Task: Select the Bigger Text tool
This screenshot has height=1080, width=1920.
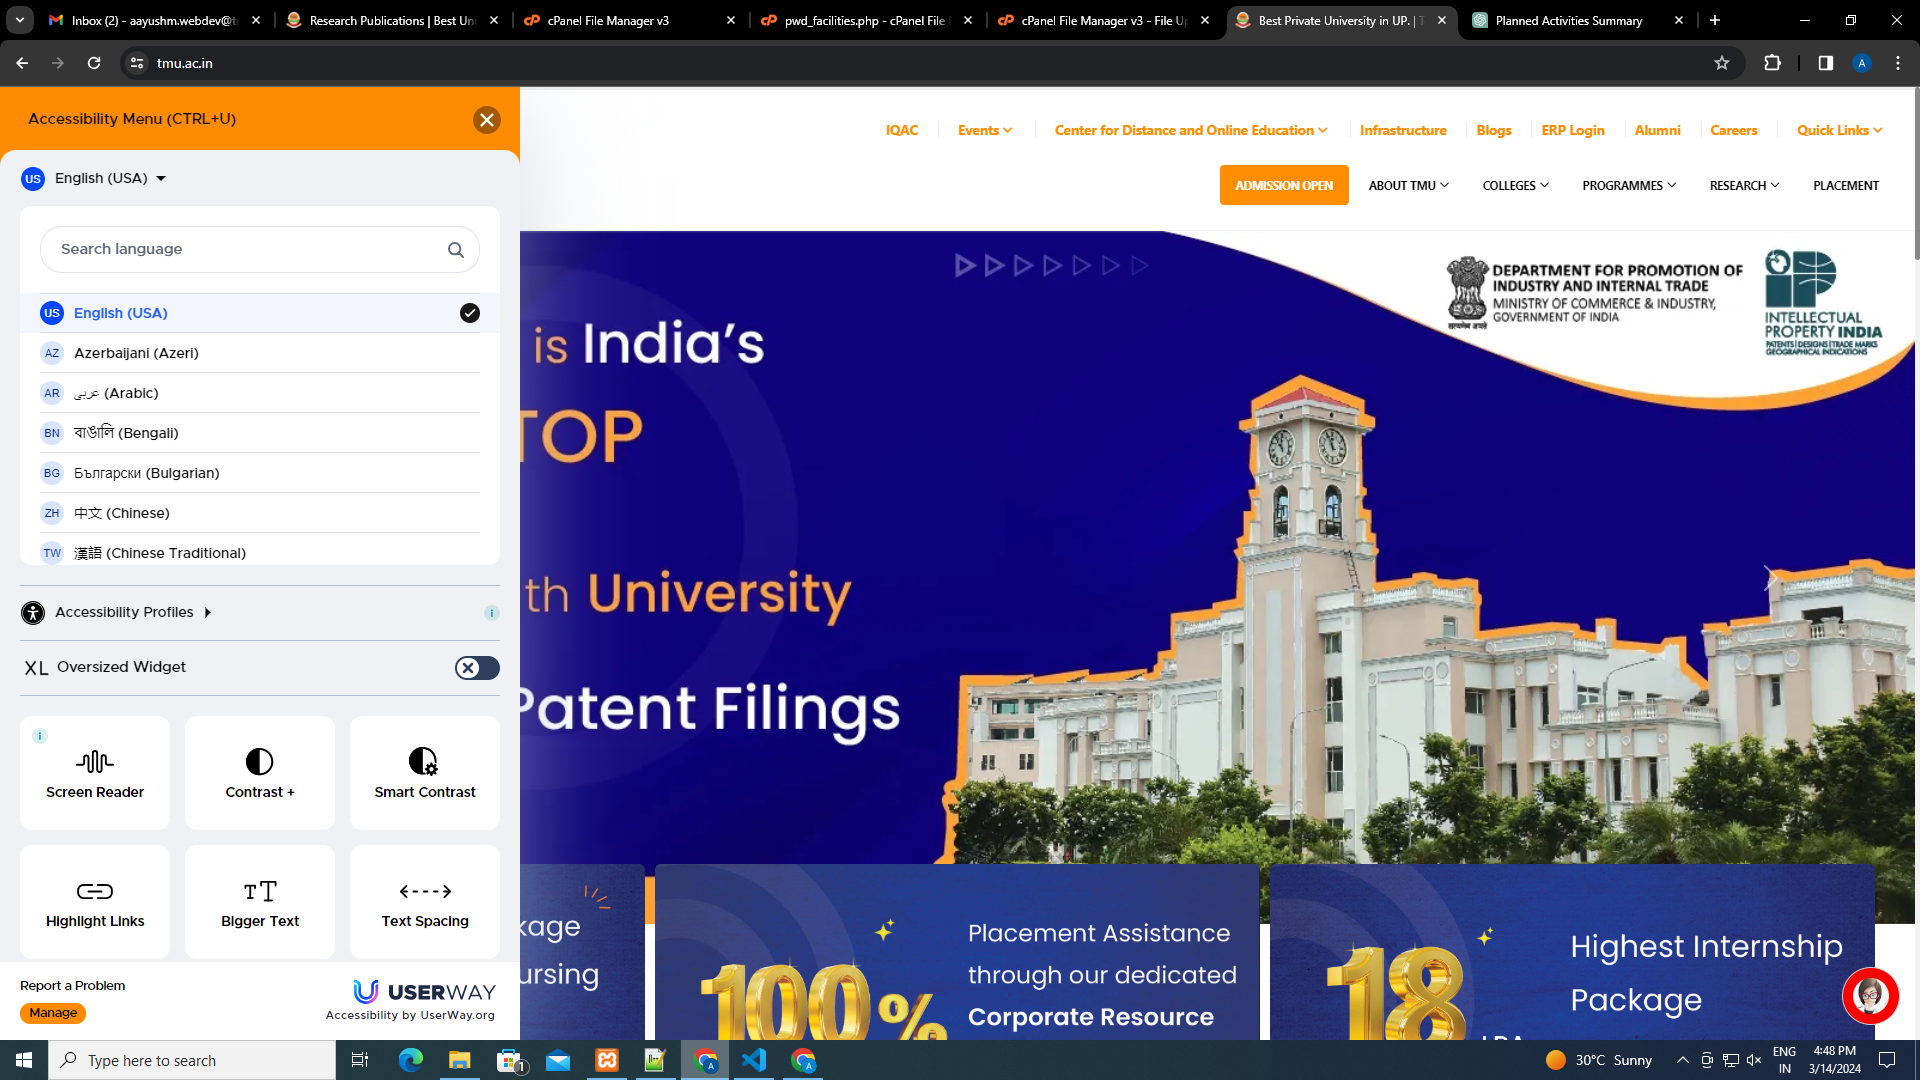Action: pos(260,902)
